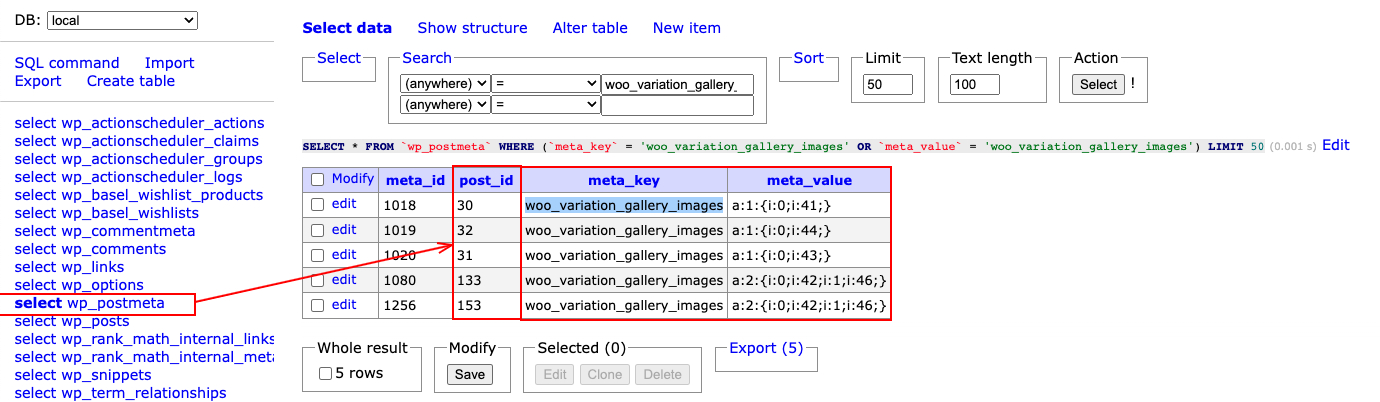This screenshot has height=402, width=1380.
Task: Sort by the meta_key column header
Action: click(624, 180)
